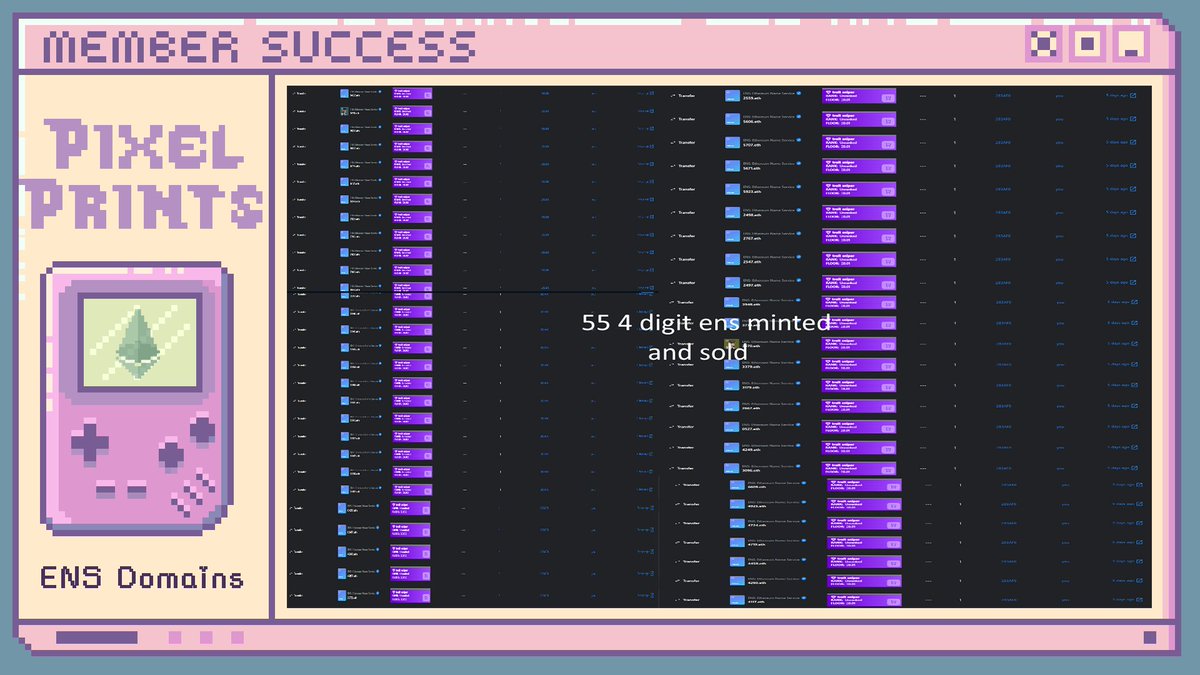
Task: Select the 4459.eth domain name
Action: (x=757, y=564)
